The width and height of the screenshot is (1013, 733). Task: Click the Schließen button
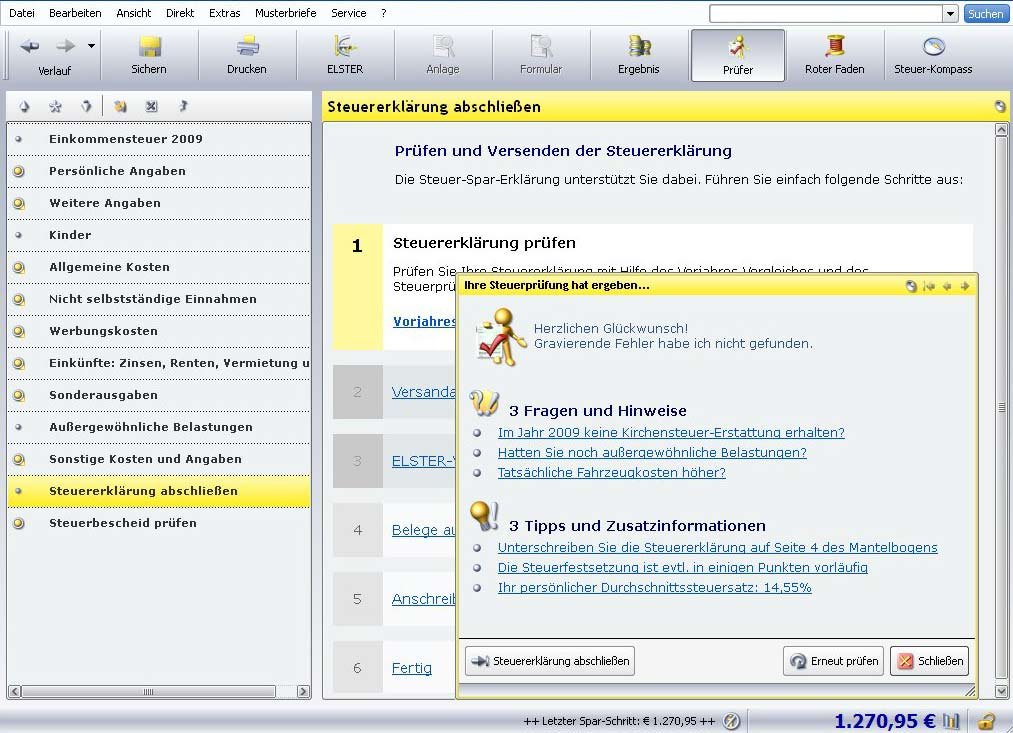[x=929, y=661]
